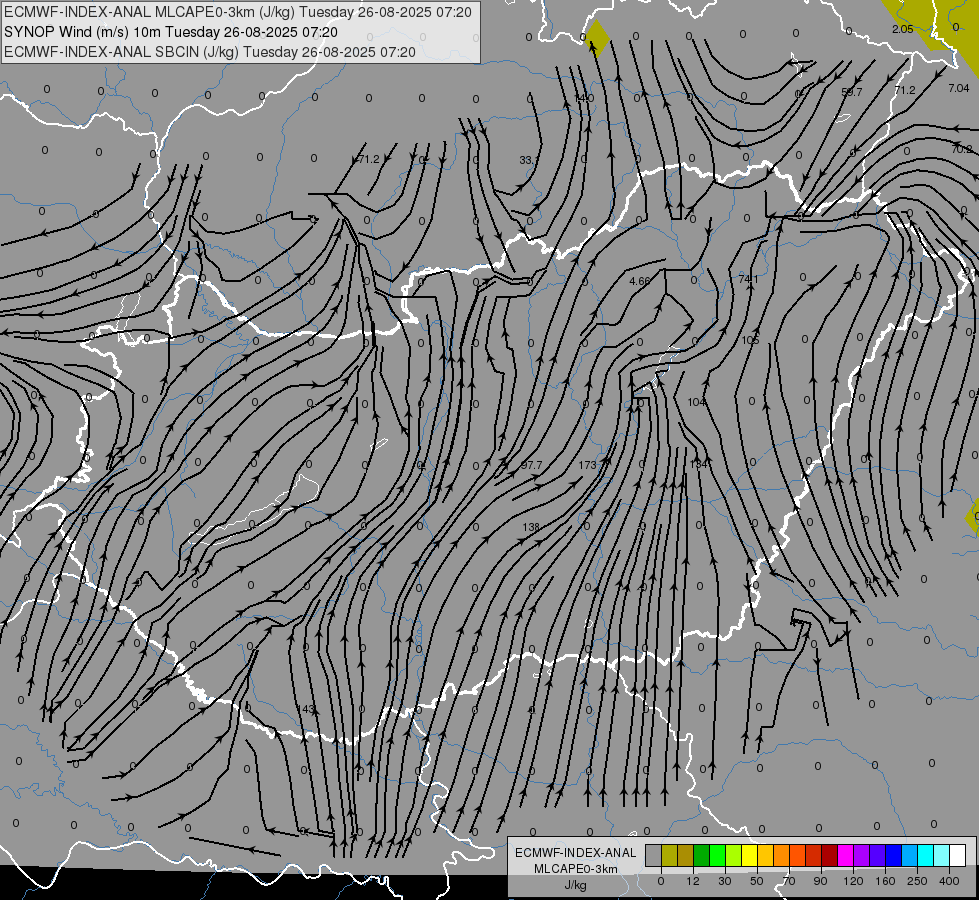Click the legend tick label '250'
The width and height of the screenshot is (979, 900).
pyautogui.click(x=917, y=881)
